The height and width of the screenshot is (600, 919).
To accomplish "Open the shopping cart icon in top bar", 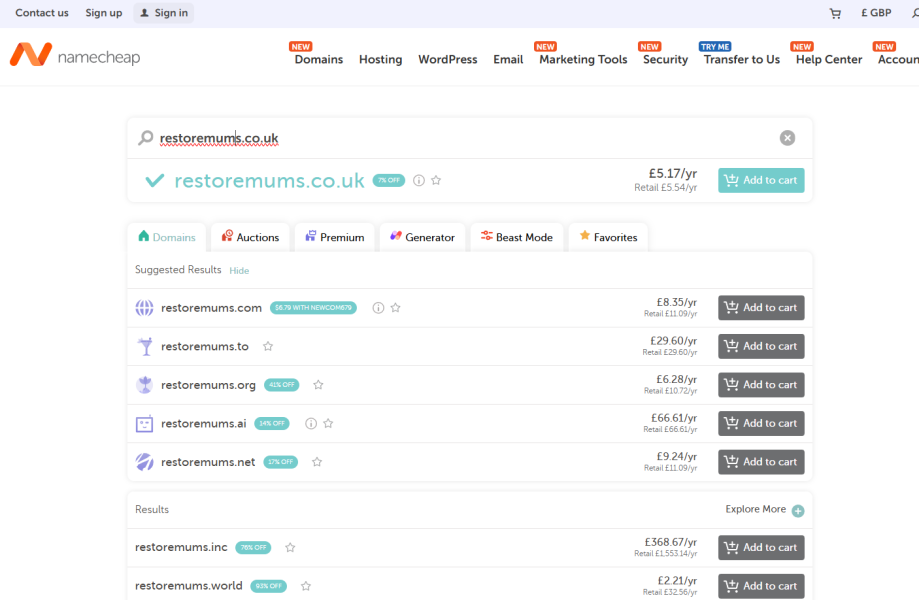I will click(x=835, y=13).
